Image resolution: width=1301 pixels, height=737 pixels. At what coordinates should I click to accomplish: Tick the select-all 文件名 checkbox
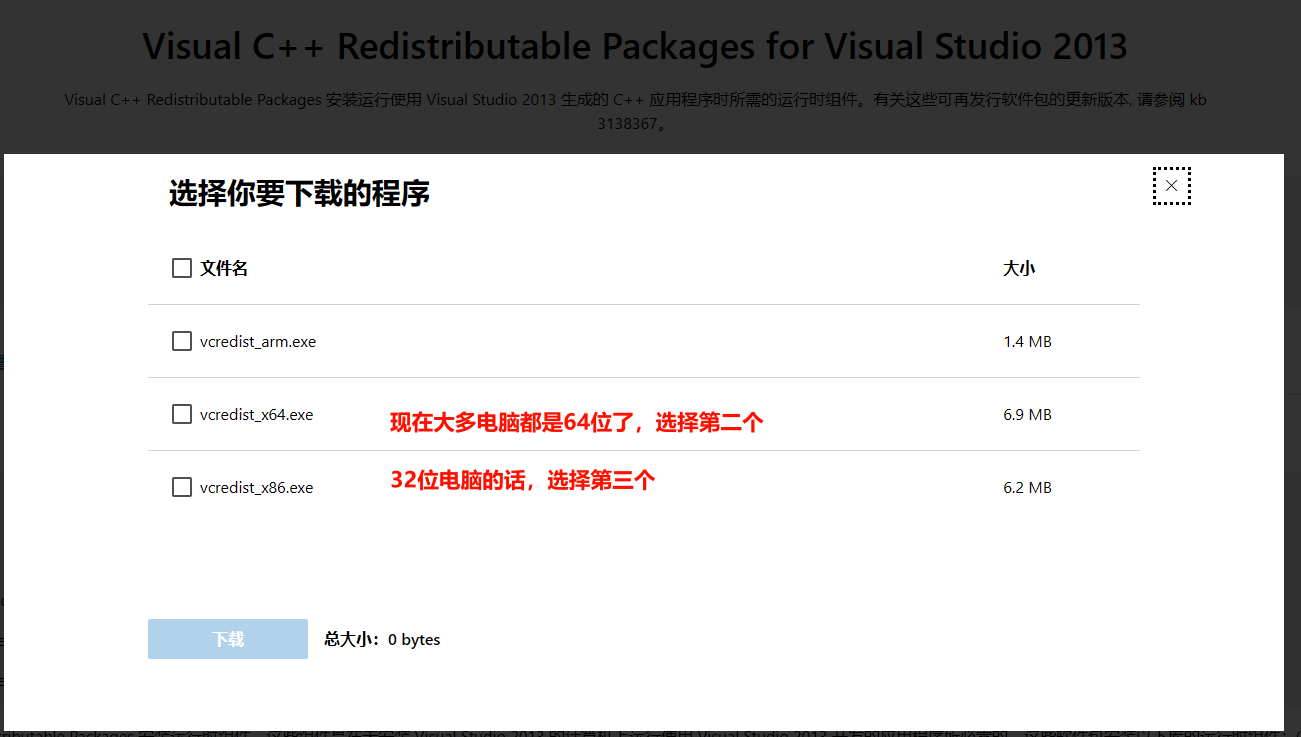[x=182, y=268]
